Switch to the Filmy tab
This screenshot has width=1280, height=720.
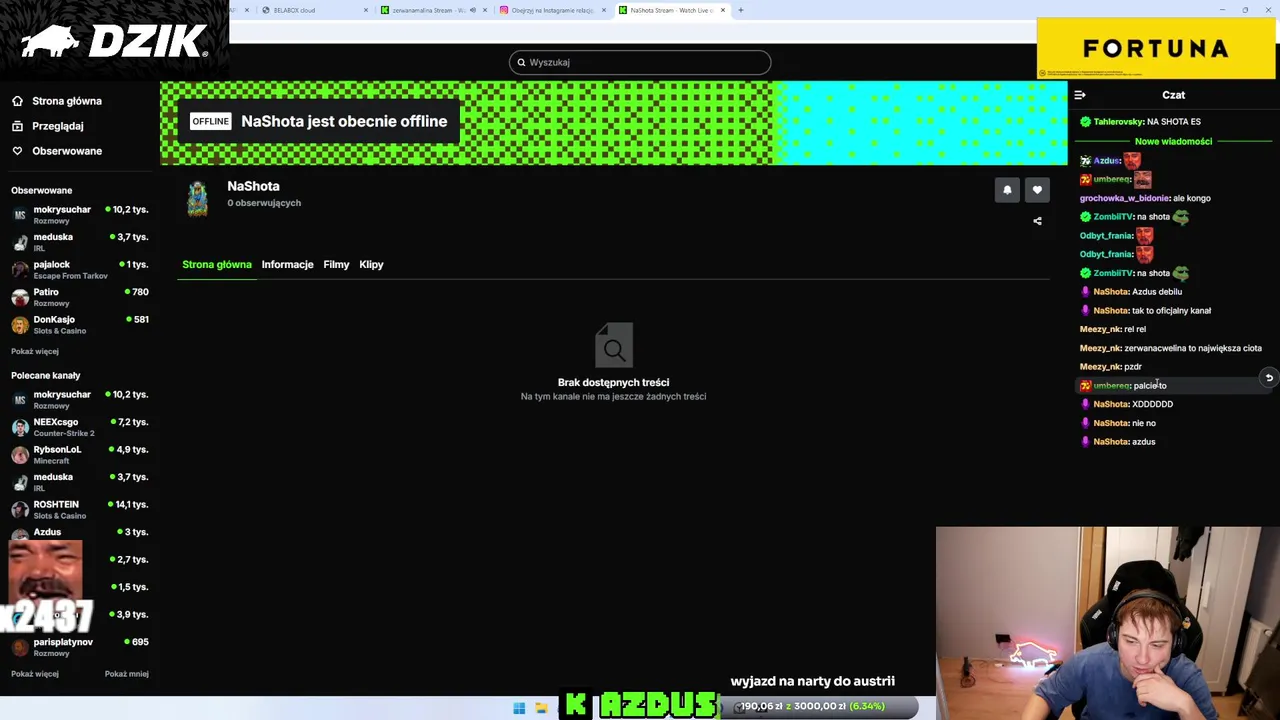(336, 265)
